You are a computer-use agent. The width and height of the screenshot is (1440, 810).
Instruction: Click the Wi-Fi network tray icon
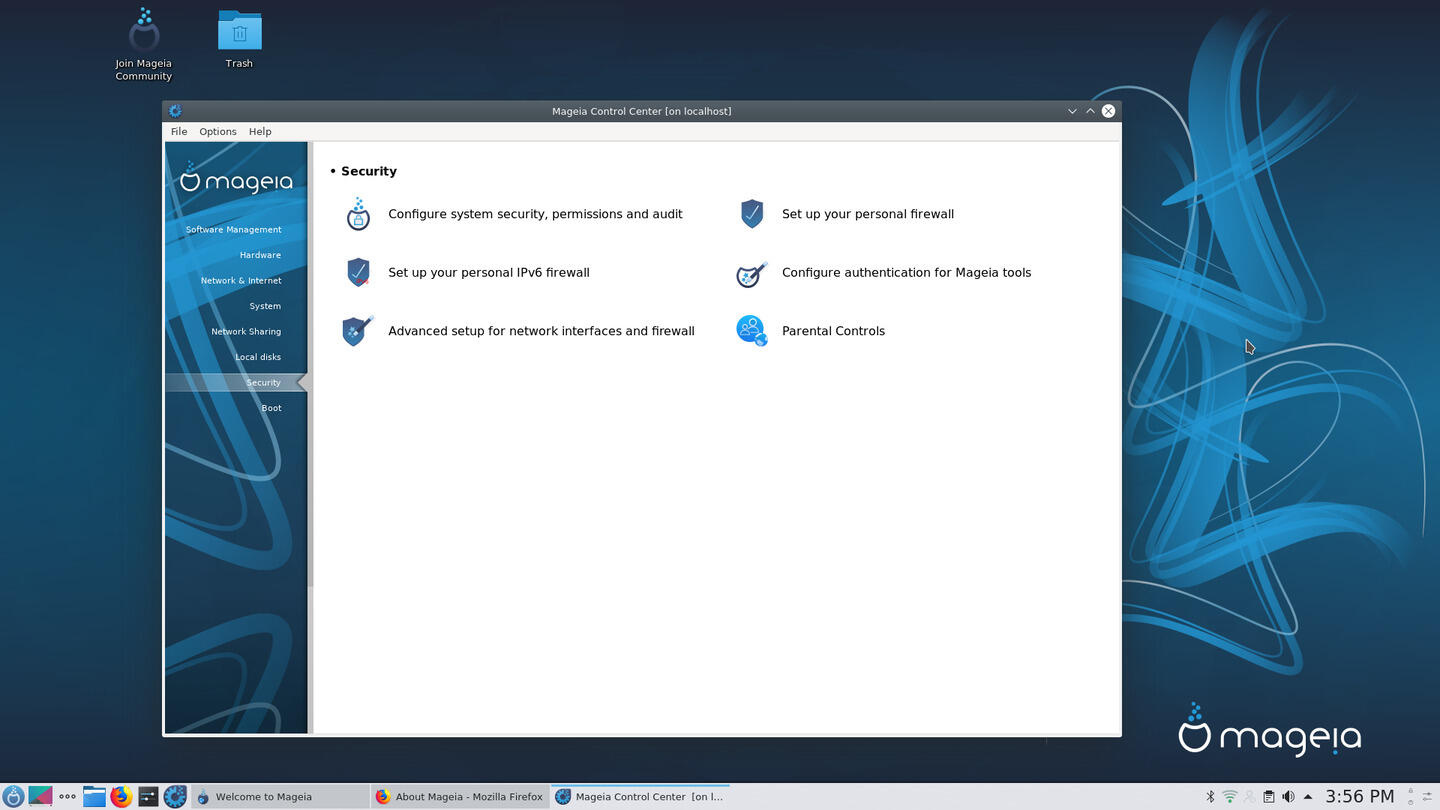tap(1230, 797)
